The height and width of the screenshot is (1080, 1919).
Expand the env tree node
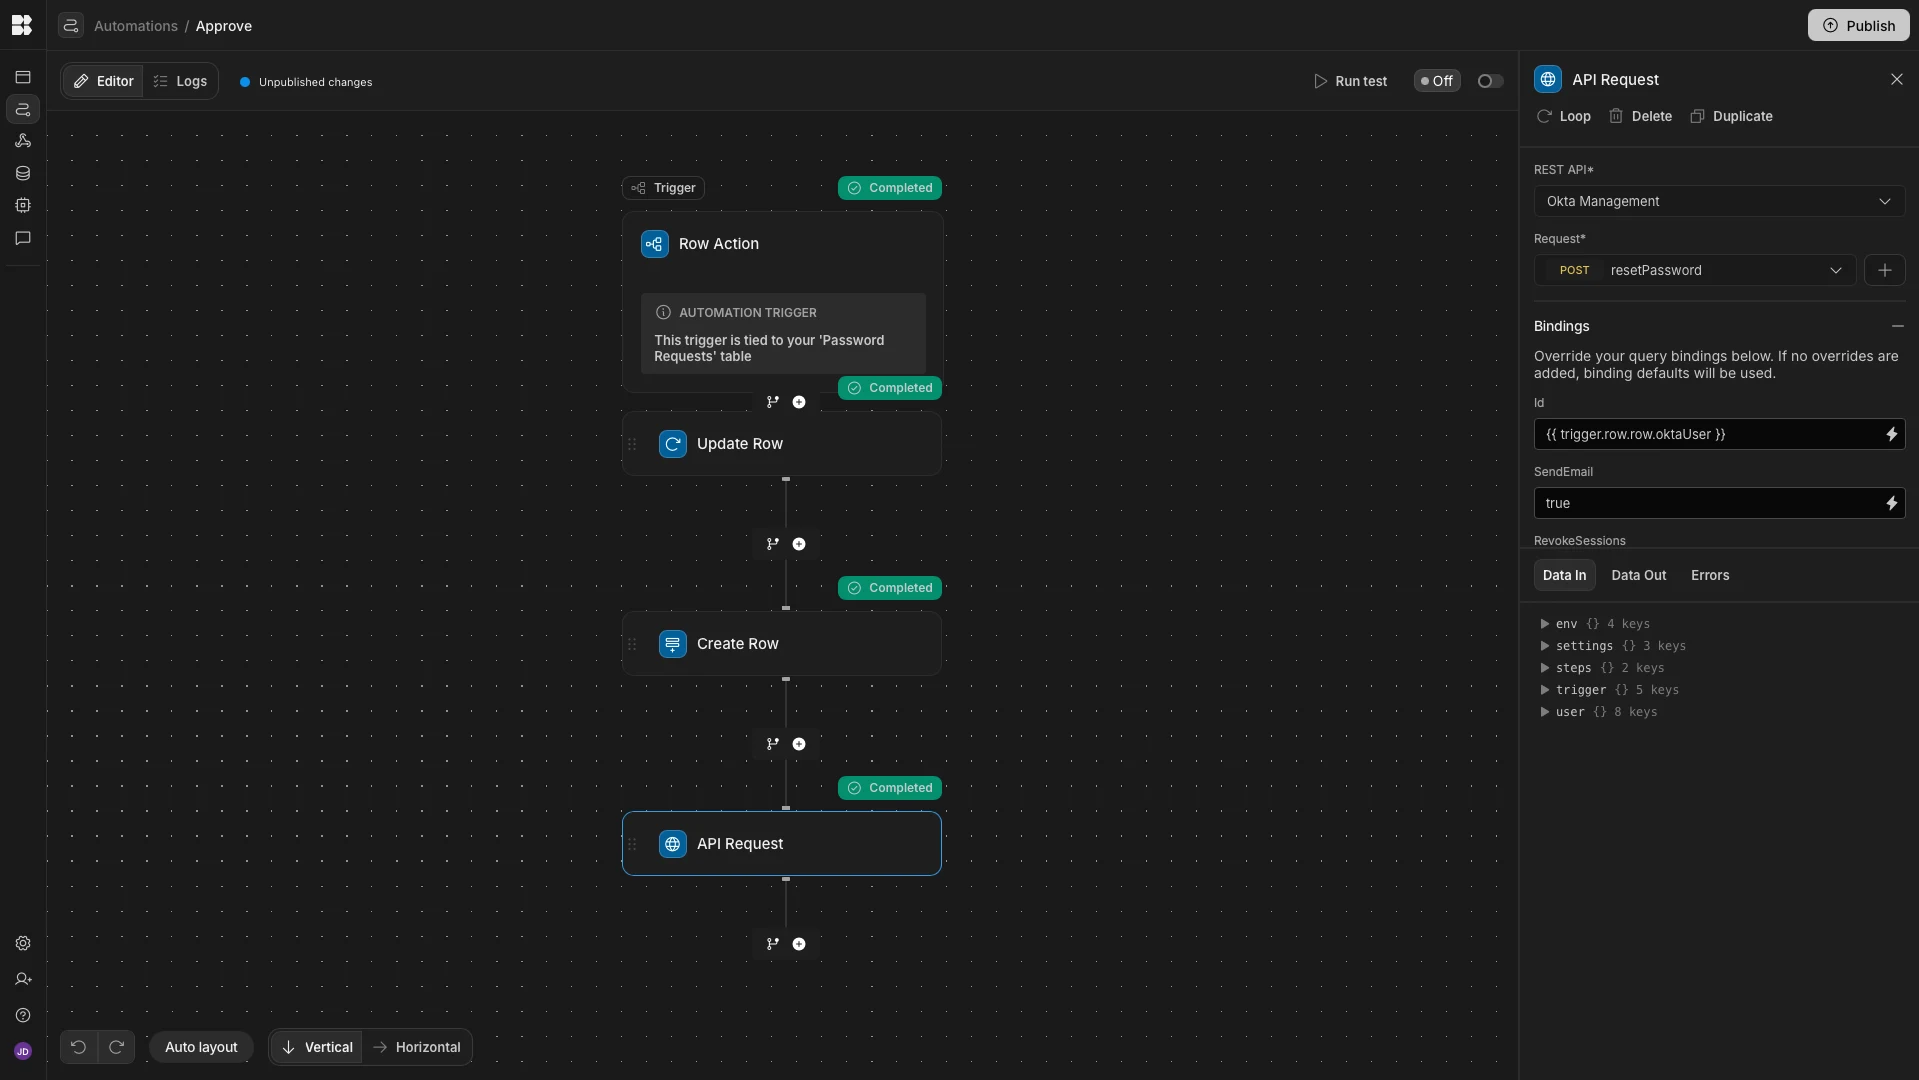tap(1544, 624)
